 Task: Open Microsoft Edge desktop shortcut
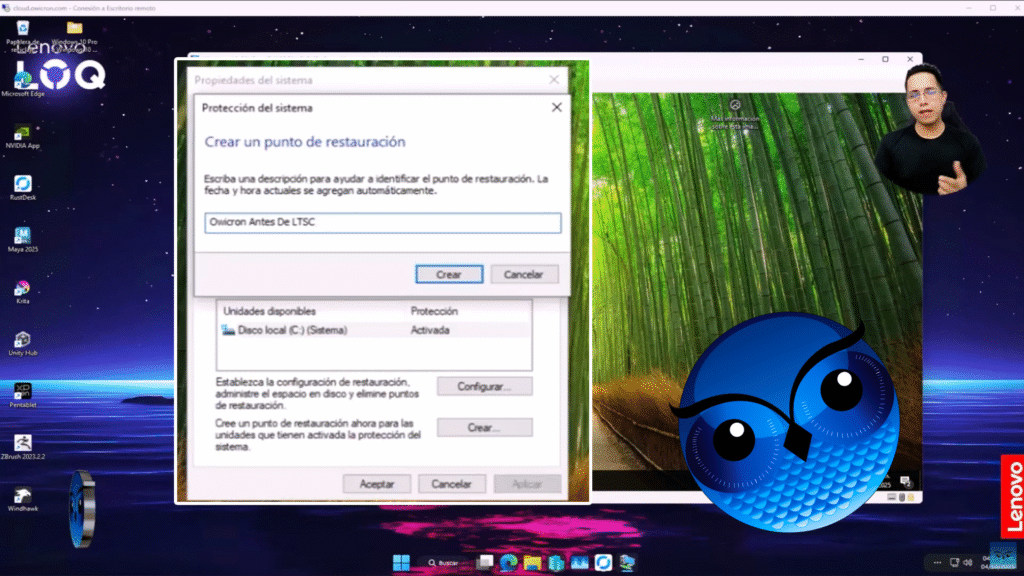pyautogui.click(x=22, y=78)
